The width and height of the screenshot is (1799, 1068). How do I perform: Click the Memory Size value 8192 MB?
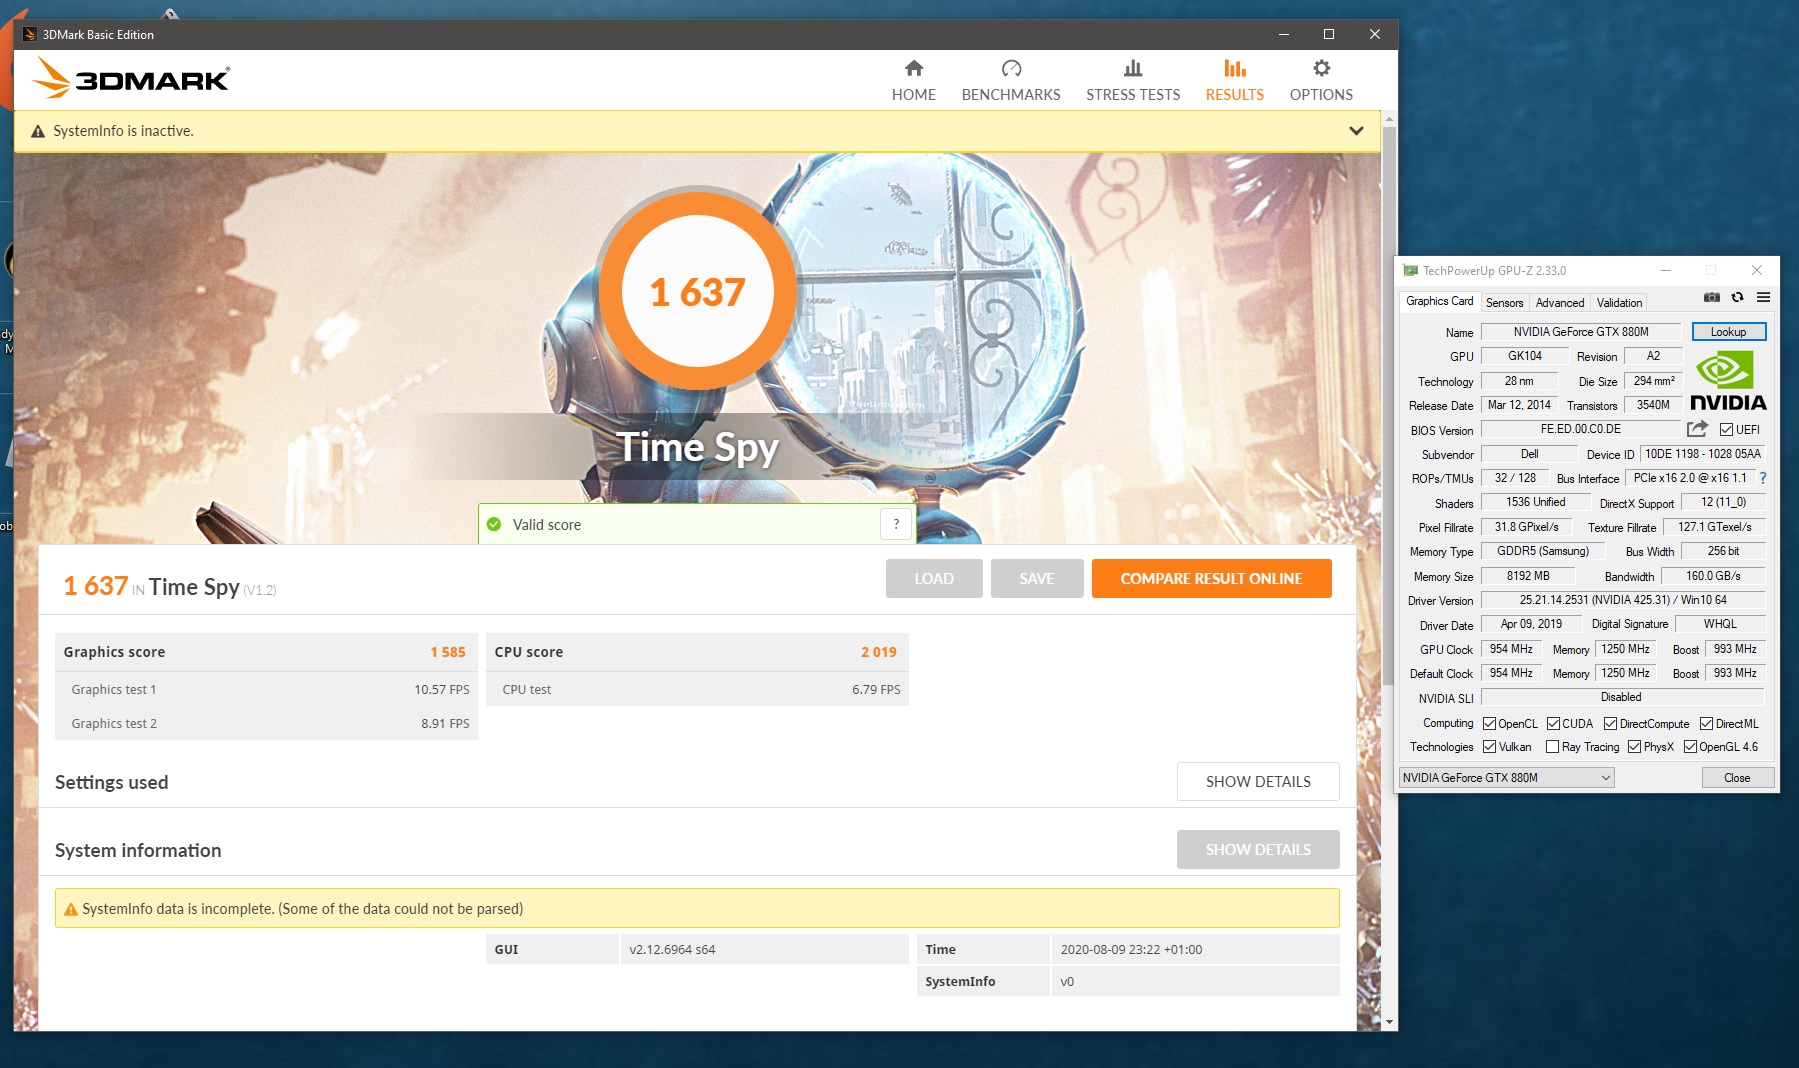pos(1527,576)
